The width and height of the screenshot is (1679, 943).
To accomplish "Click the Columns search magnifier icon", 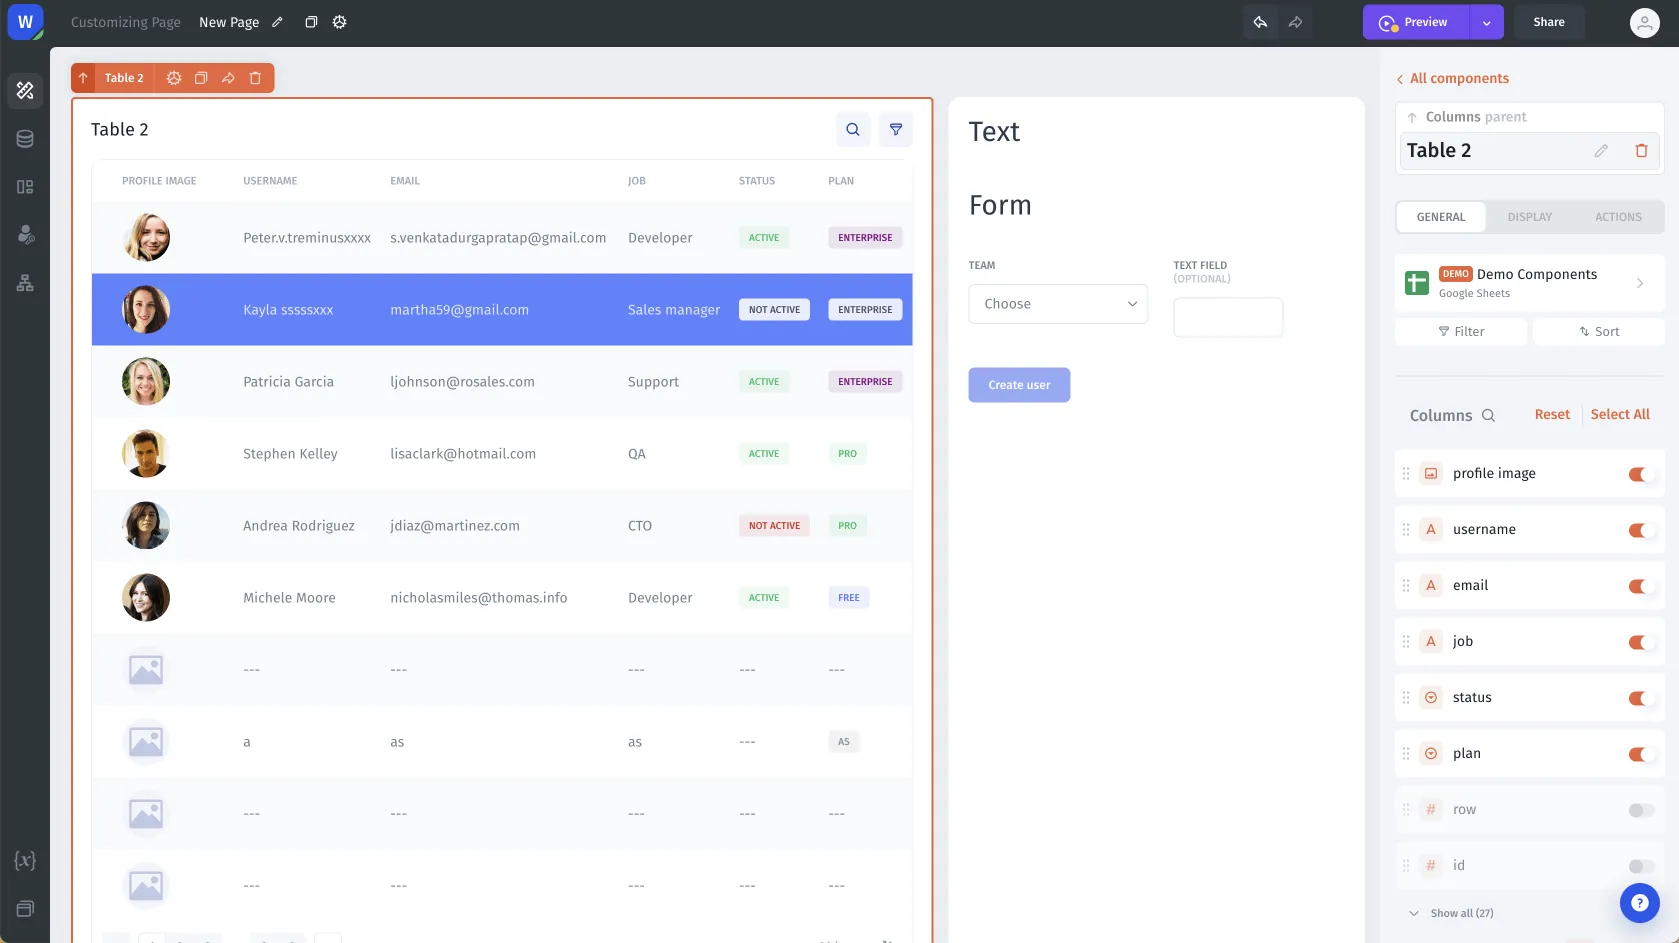I will [1489, 415].
